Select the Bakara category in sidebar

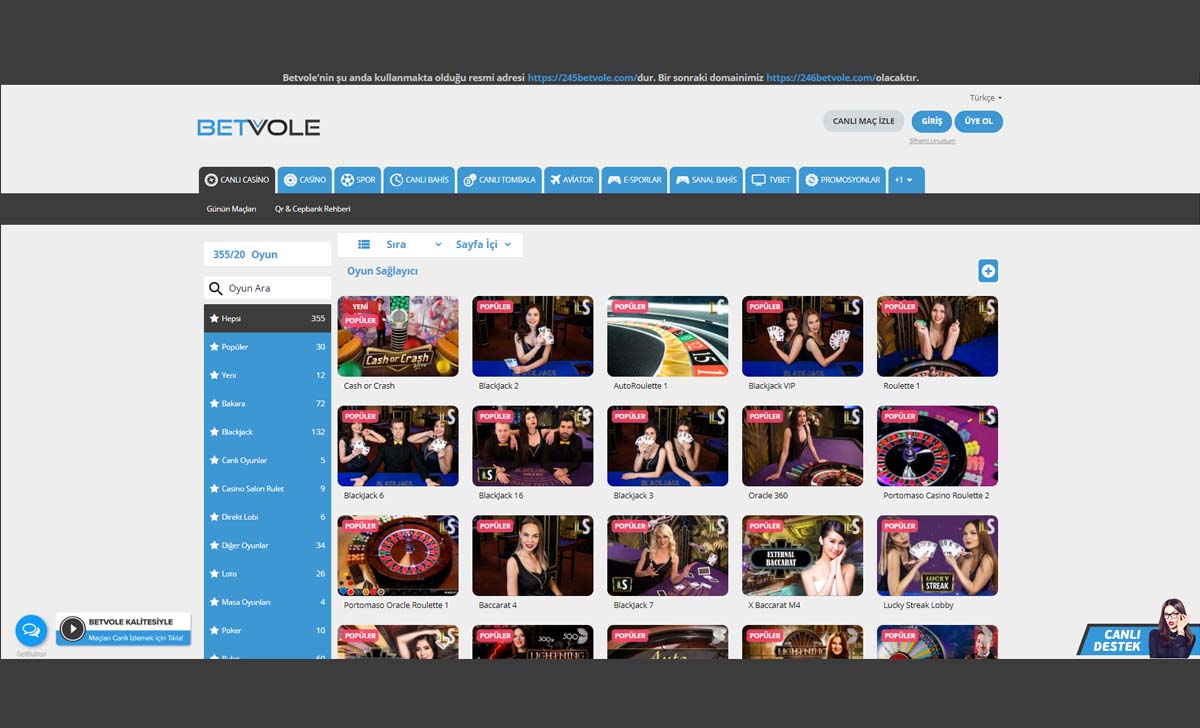[x=267, y=403]
